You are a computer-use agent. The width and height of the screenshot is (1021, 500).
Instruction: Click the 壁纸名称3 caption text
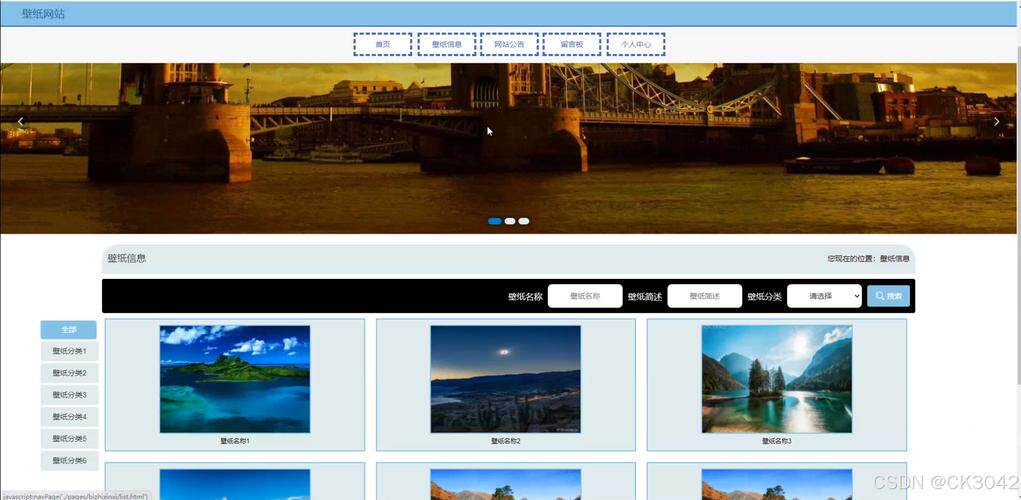[x=777, y=441]
